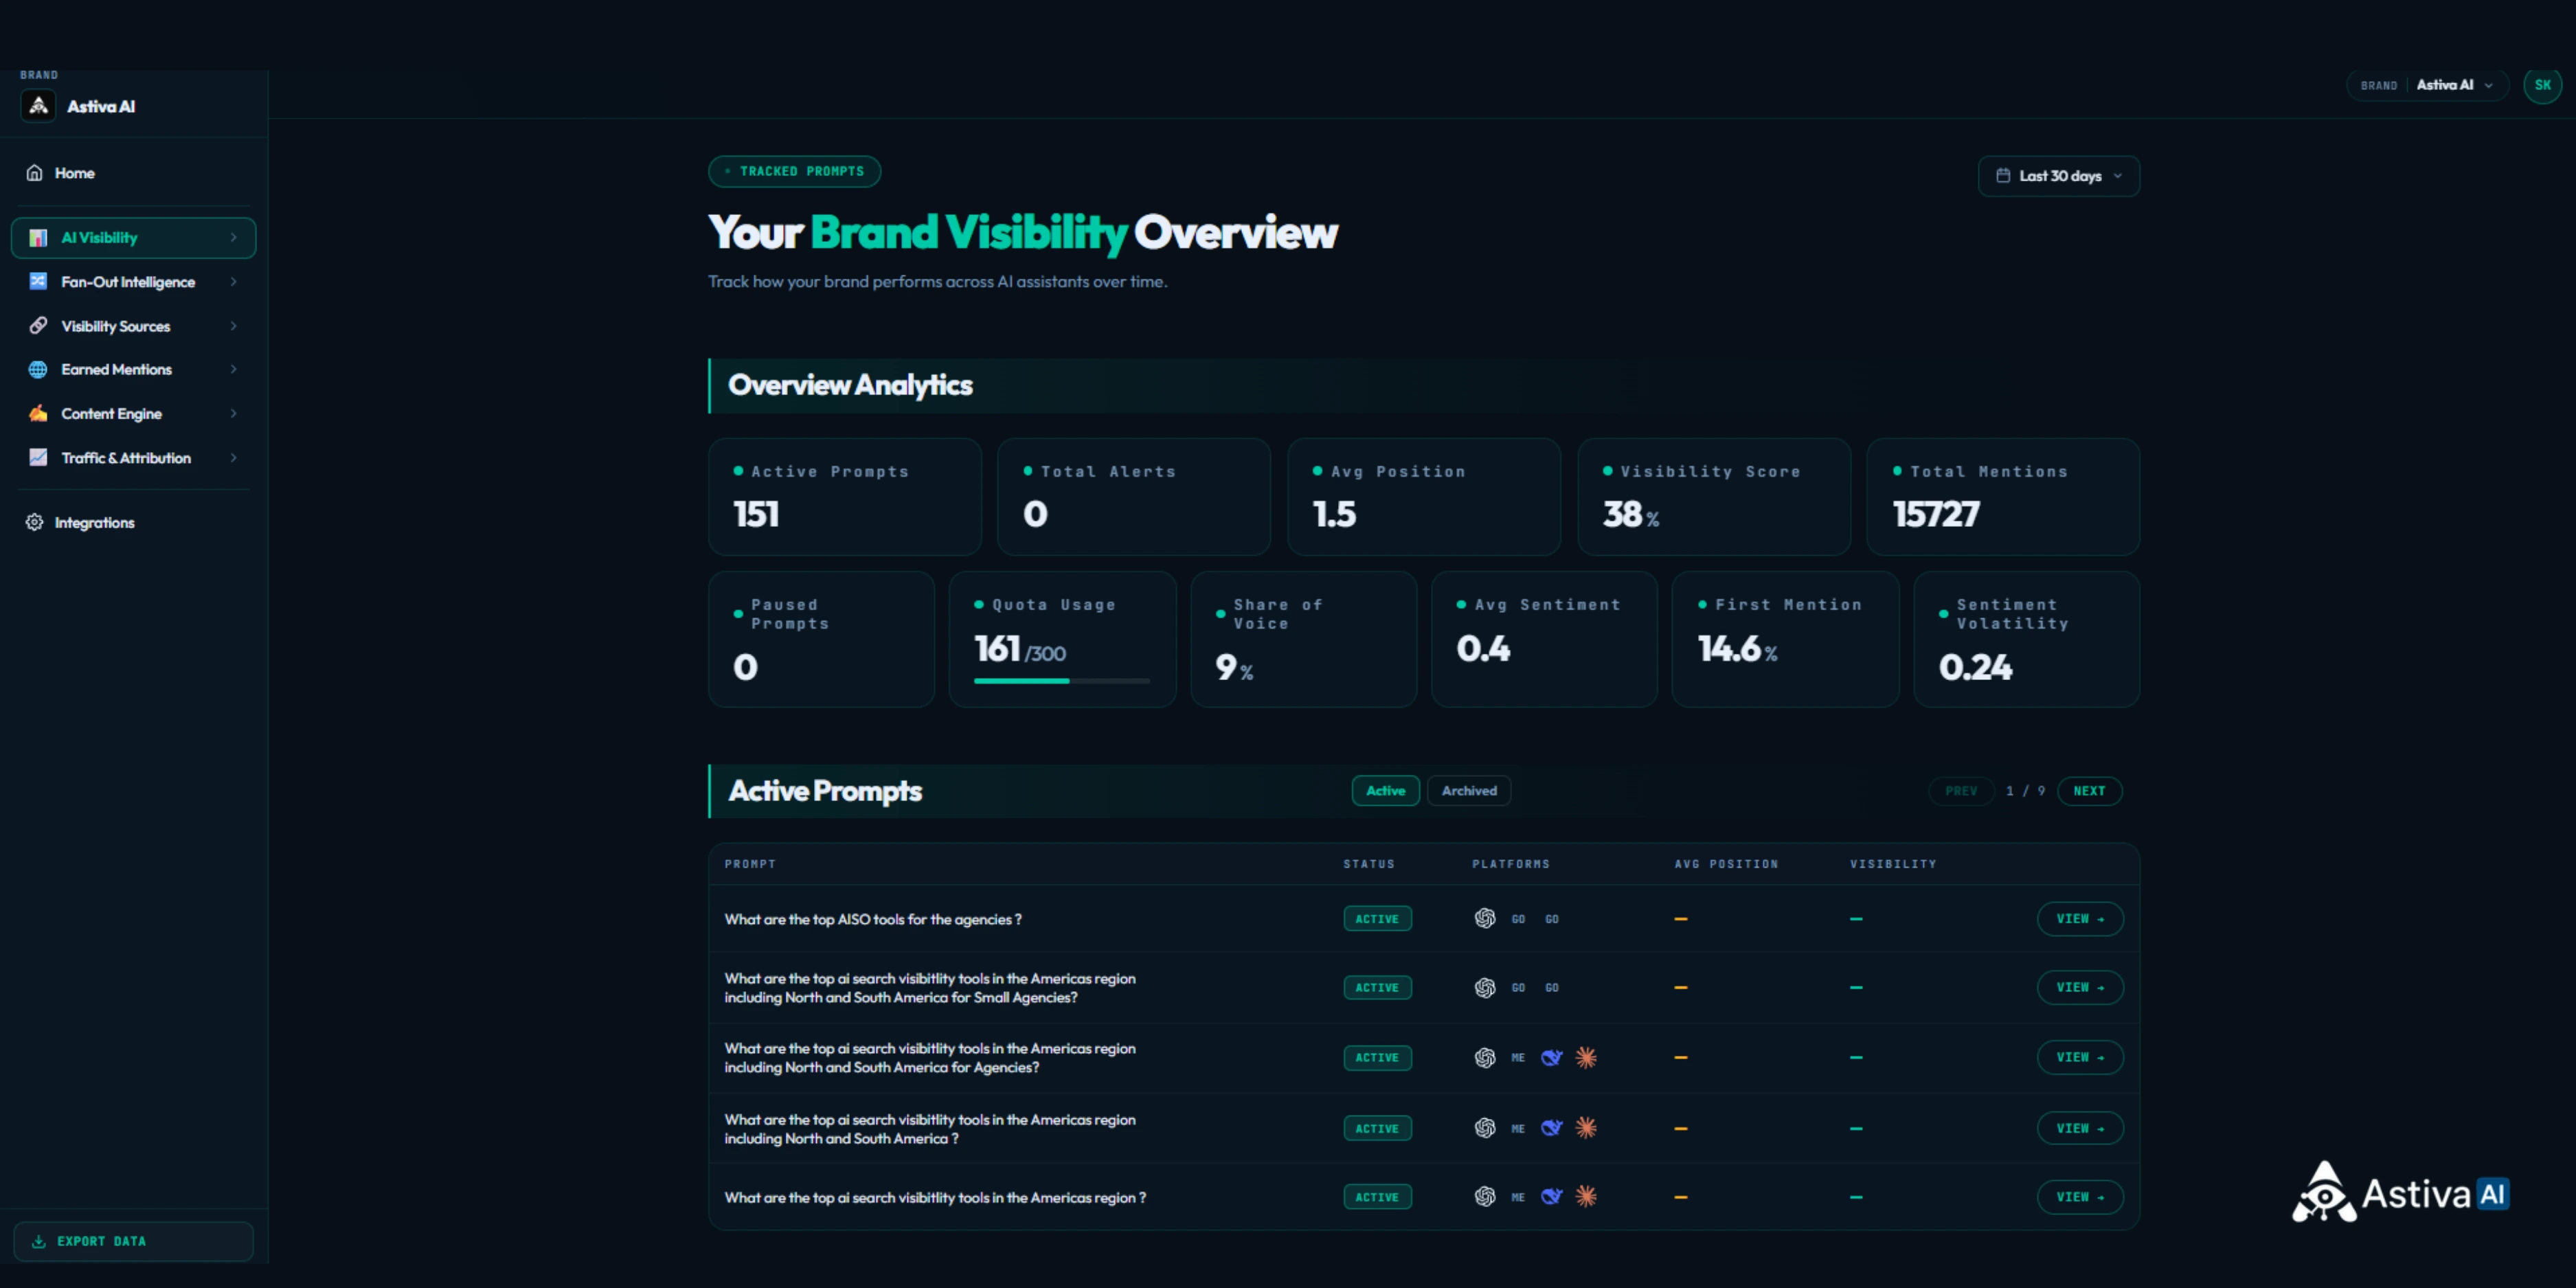Click the Astiva AI logo in the sidebar
Image resolution: width=2576 pixels, height=1288 pixels.
click(38, 106)
